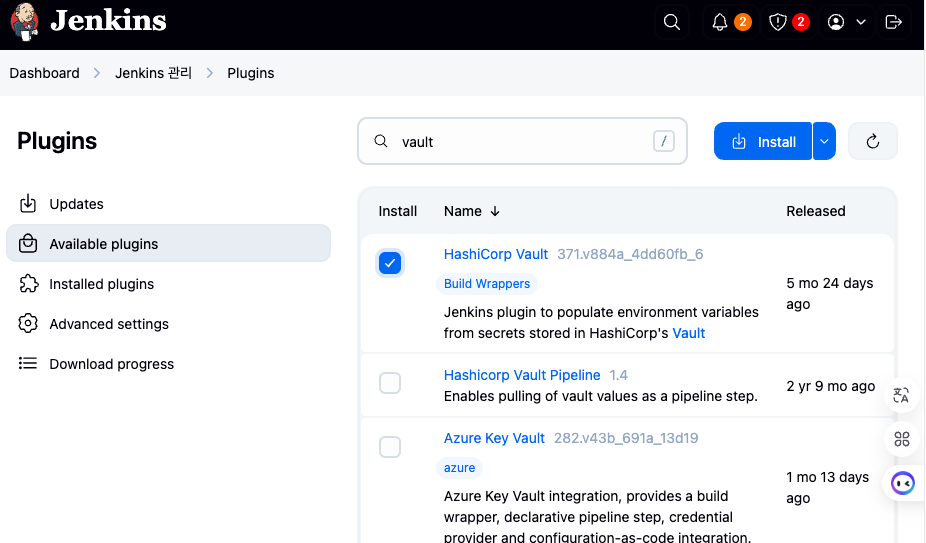Expand the chevron after Jenkins 관리 breadcrumb
926x543 pixels.
(210, 73)
